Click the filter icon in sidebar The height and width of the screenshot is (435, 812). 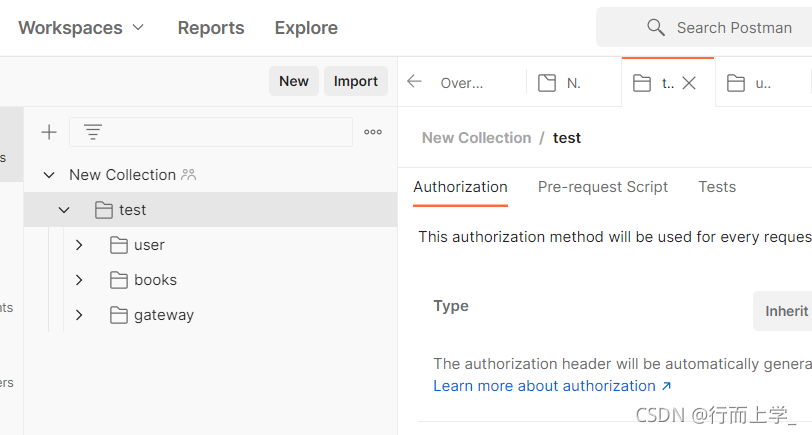(93, 132)
